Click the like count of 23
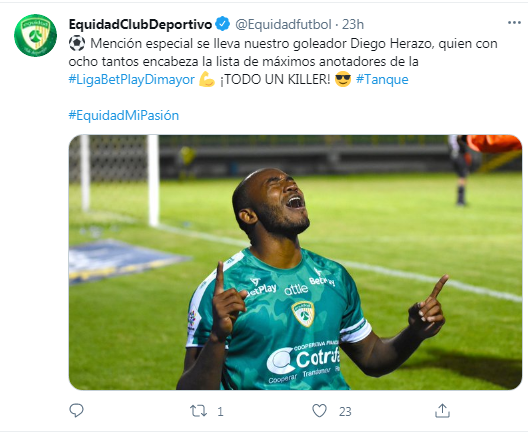This screenshot has width=528, height=432. click(345, 411)
